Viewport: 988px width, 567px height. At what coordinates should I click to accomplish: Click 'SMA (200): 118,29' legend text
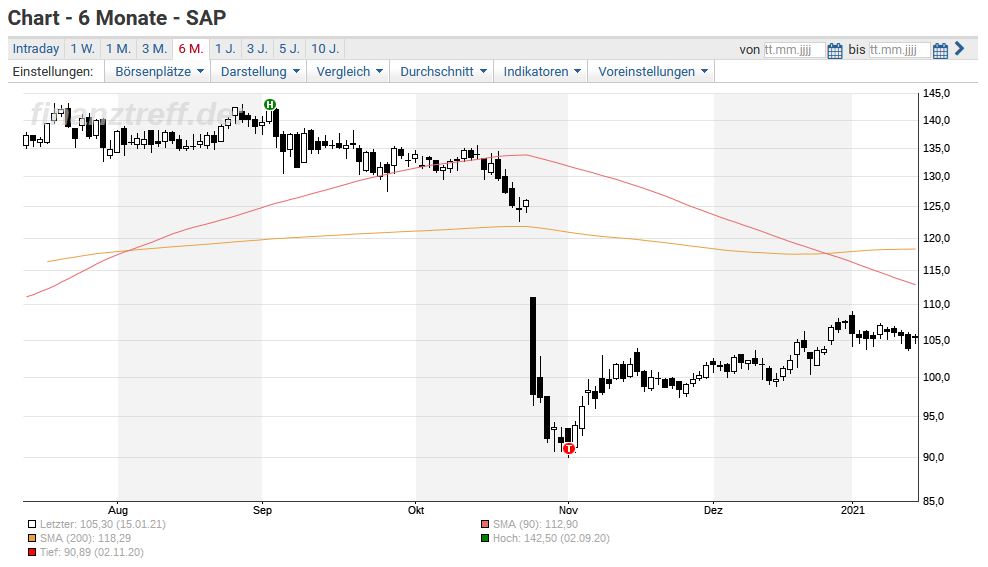(x=86, y=538)
